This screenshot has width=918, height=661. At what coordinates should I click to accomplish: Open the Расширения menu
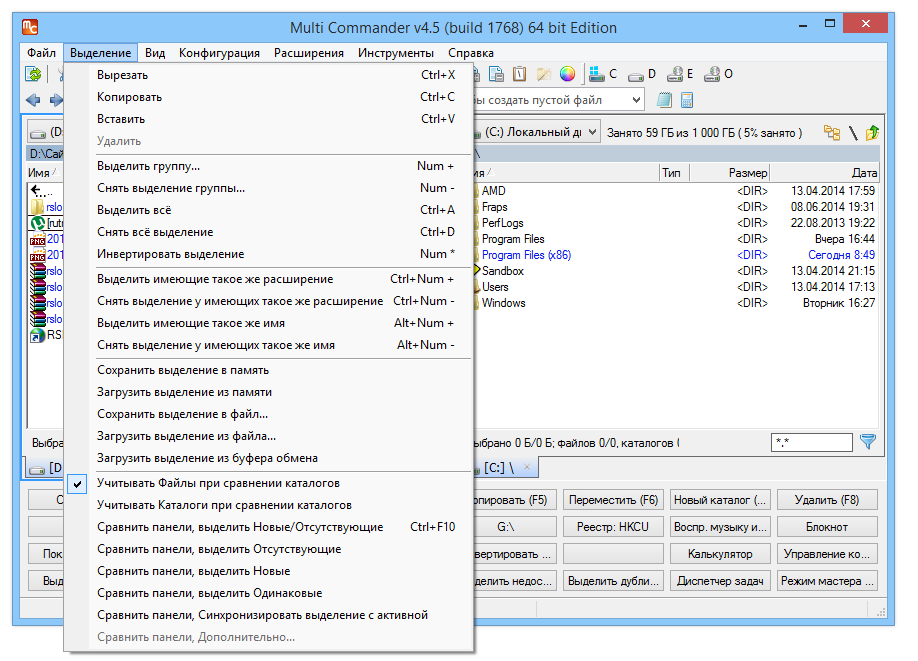tap(309, 53)
